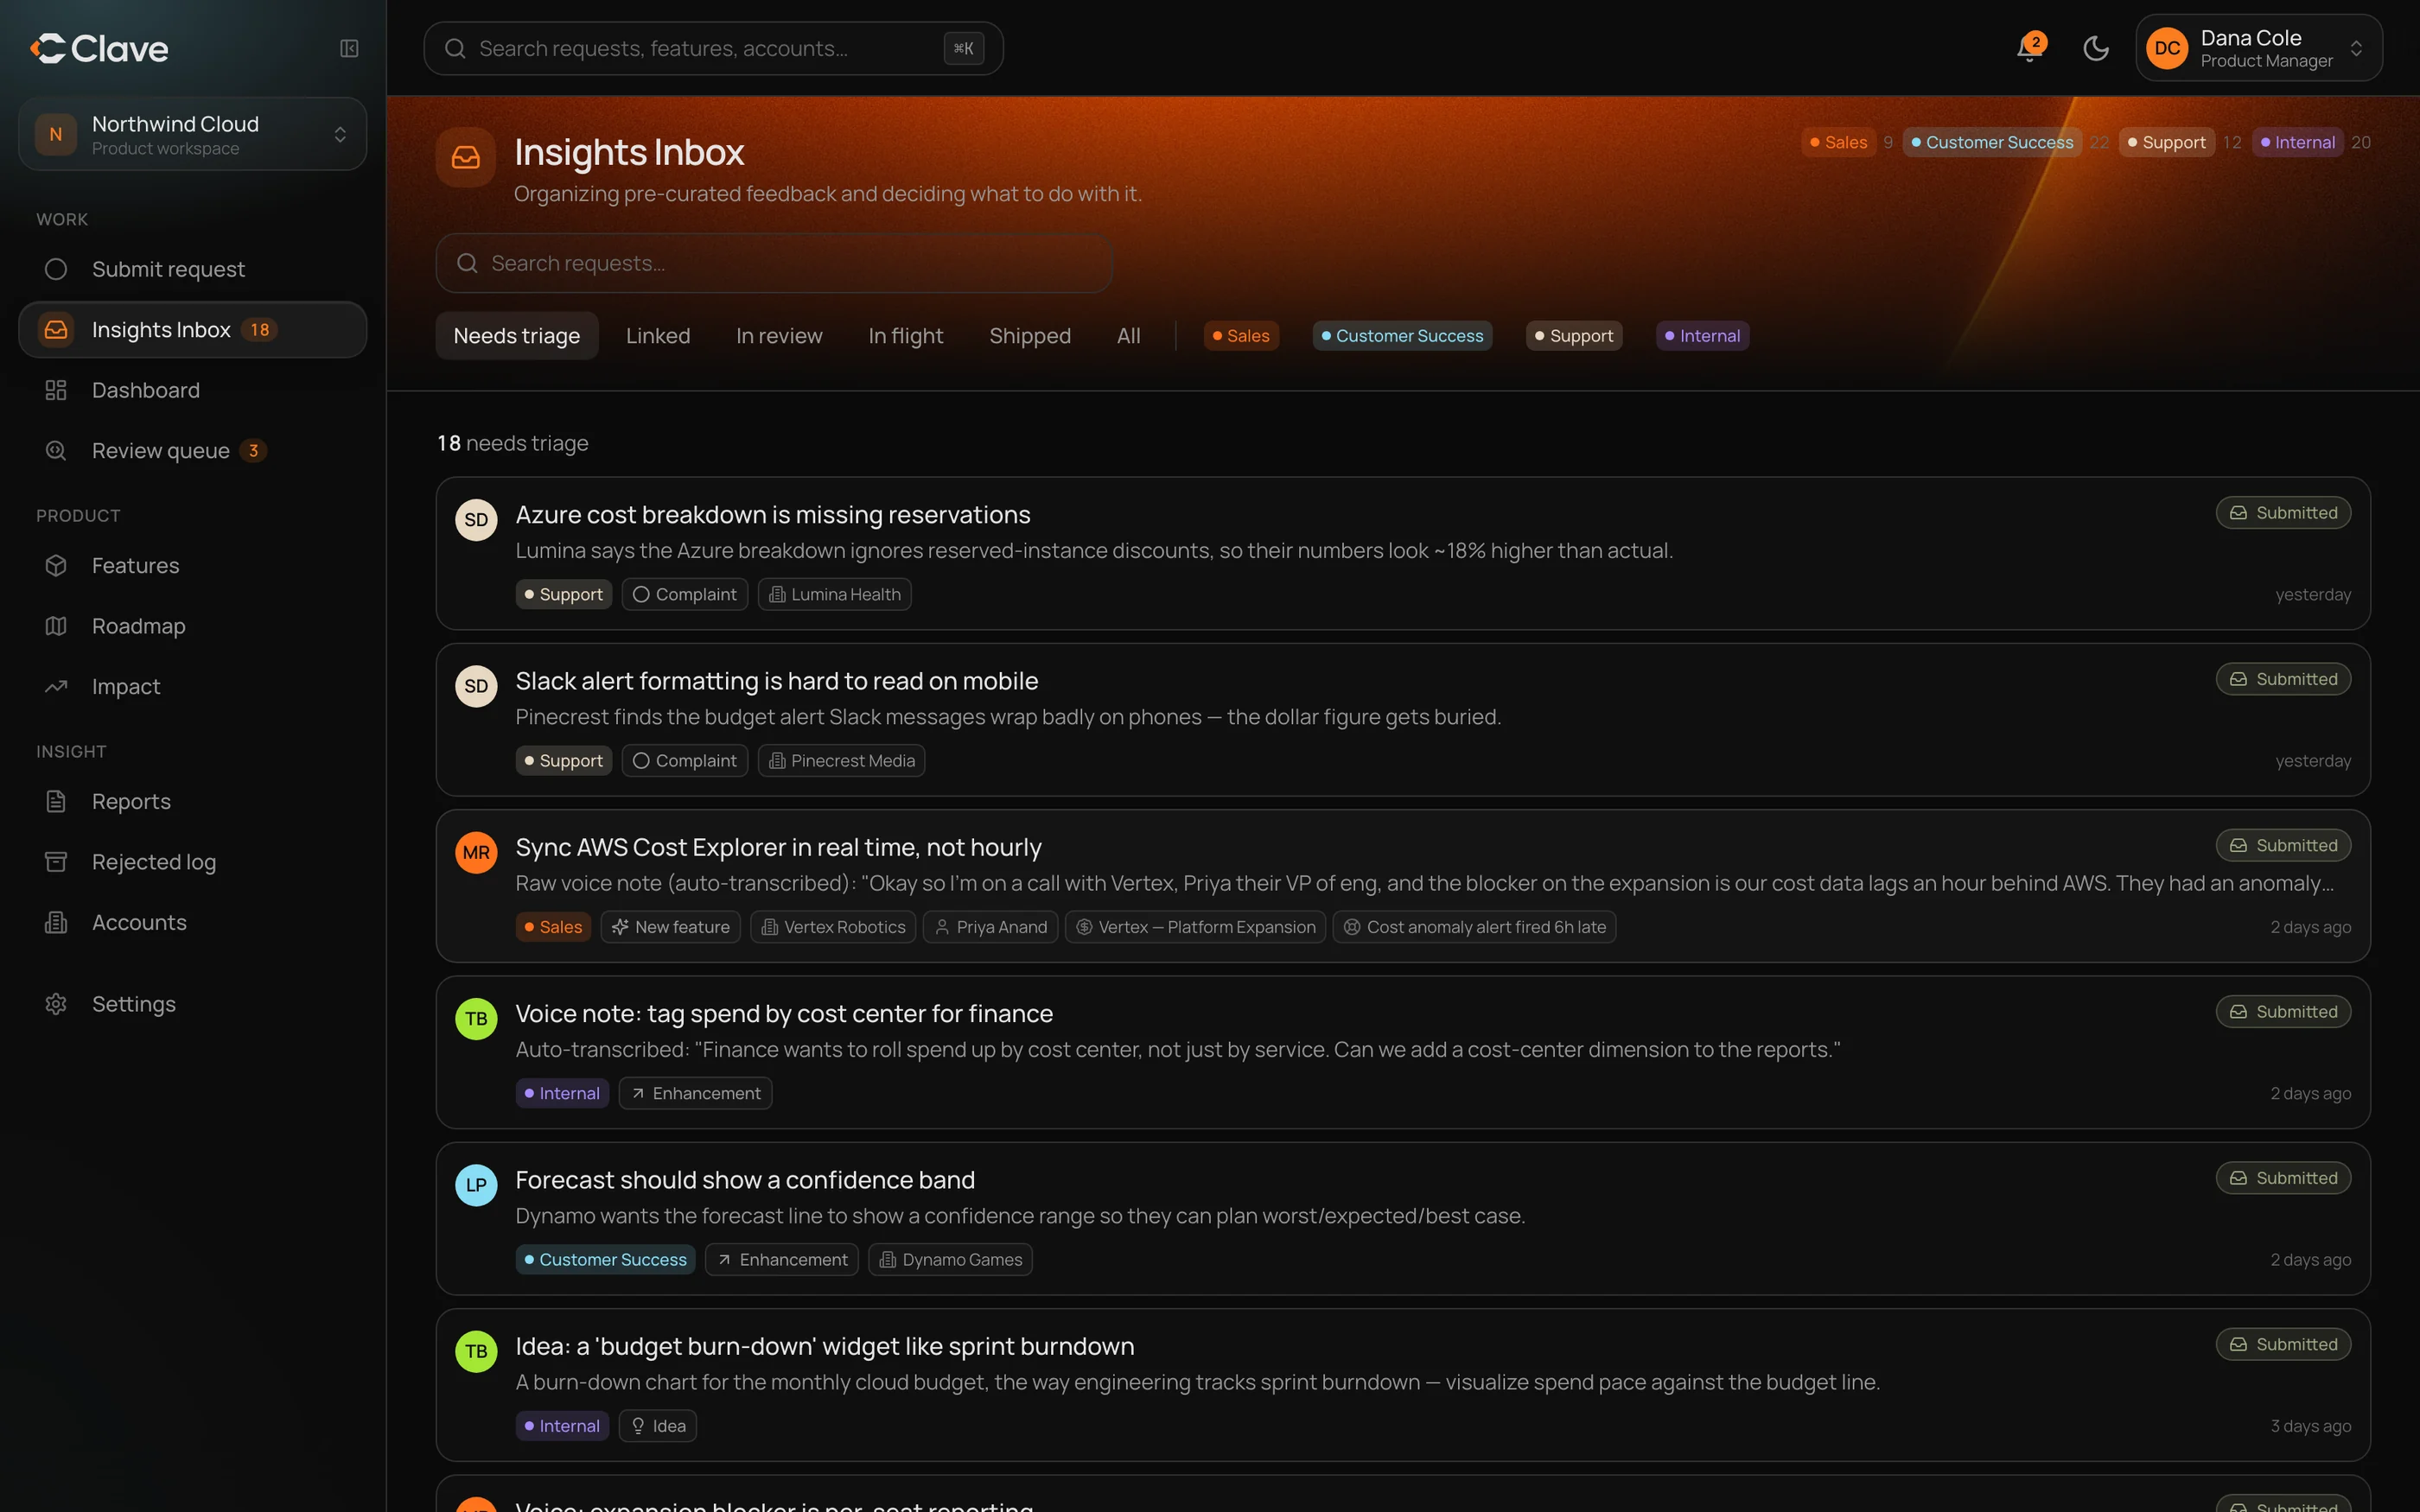Click Submitted status on Forecast request

(x=2283, y=1178)
